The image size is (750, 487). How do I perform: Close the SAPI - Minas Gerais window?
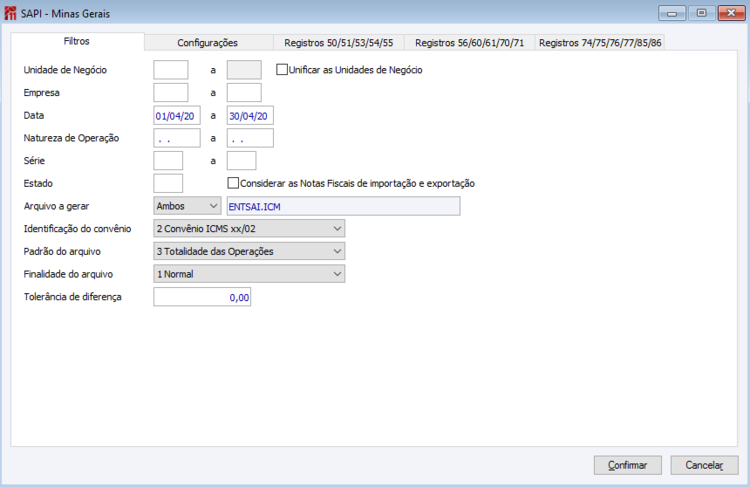(x=731, y=13)
